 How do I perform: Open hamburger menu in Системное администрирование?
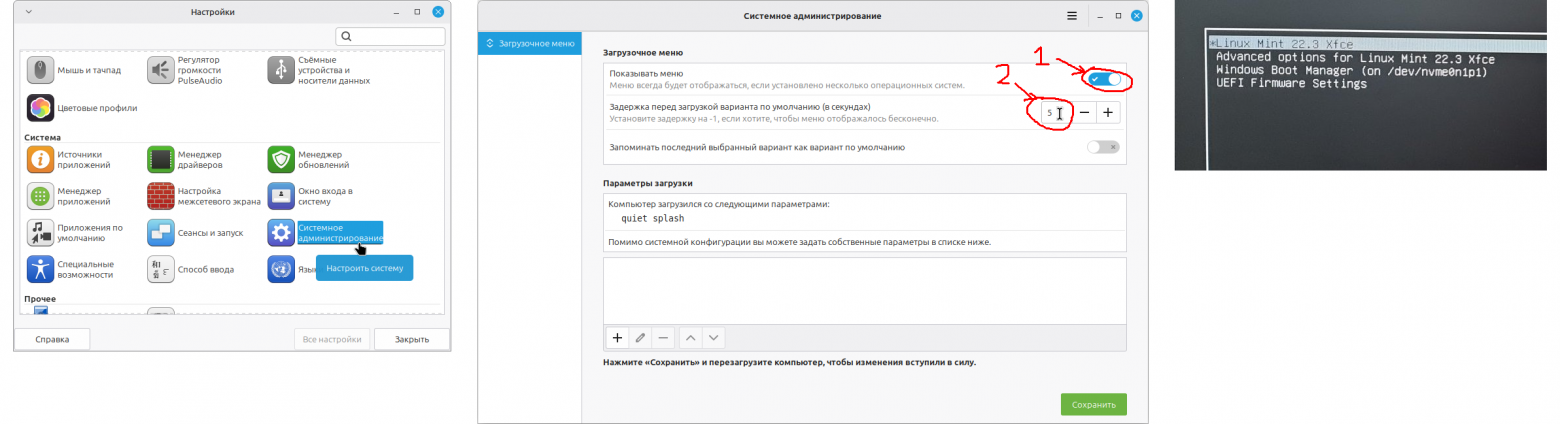[1072, 16]
